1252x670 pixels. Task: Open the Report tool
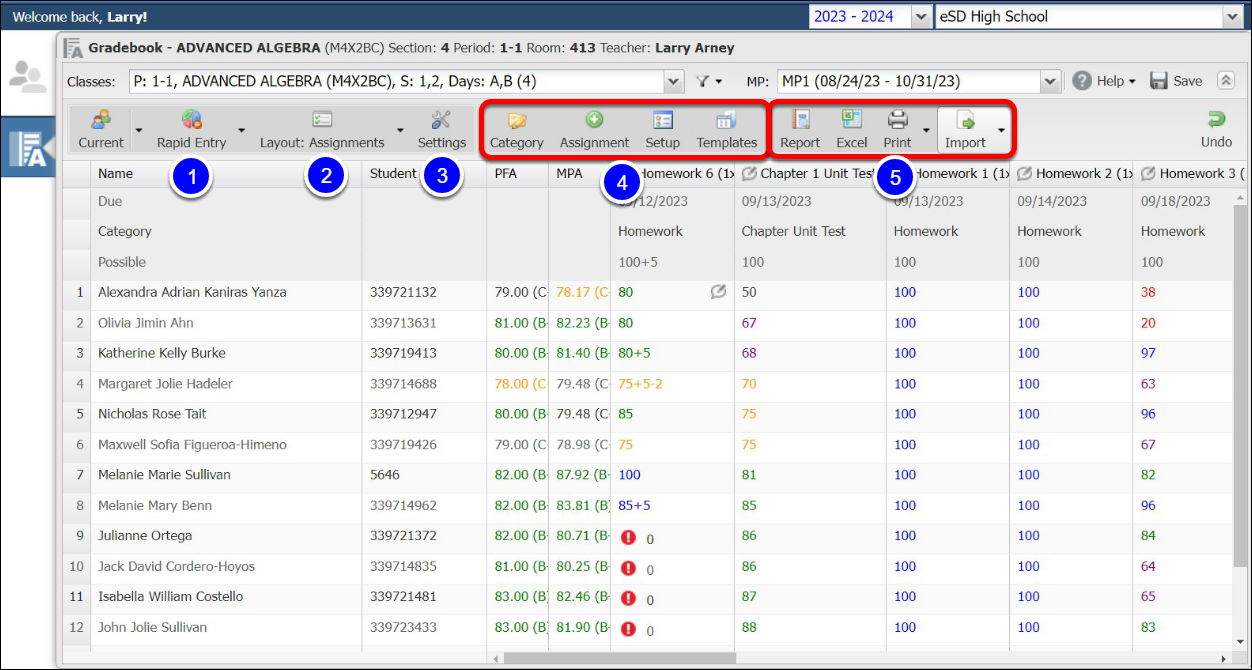[800, 130]
